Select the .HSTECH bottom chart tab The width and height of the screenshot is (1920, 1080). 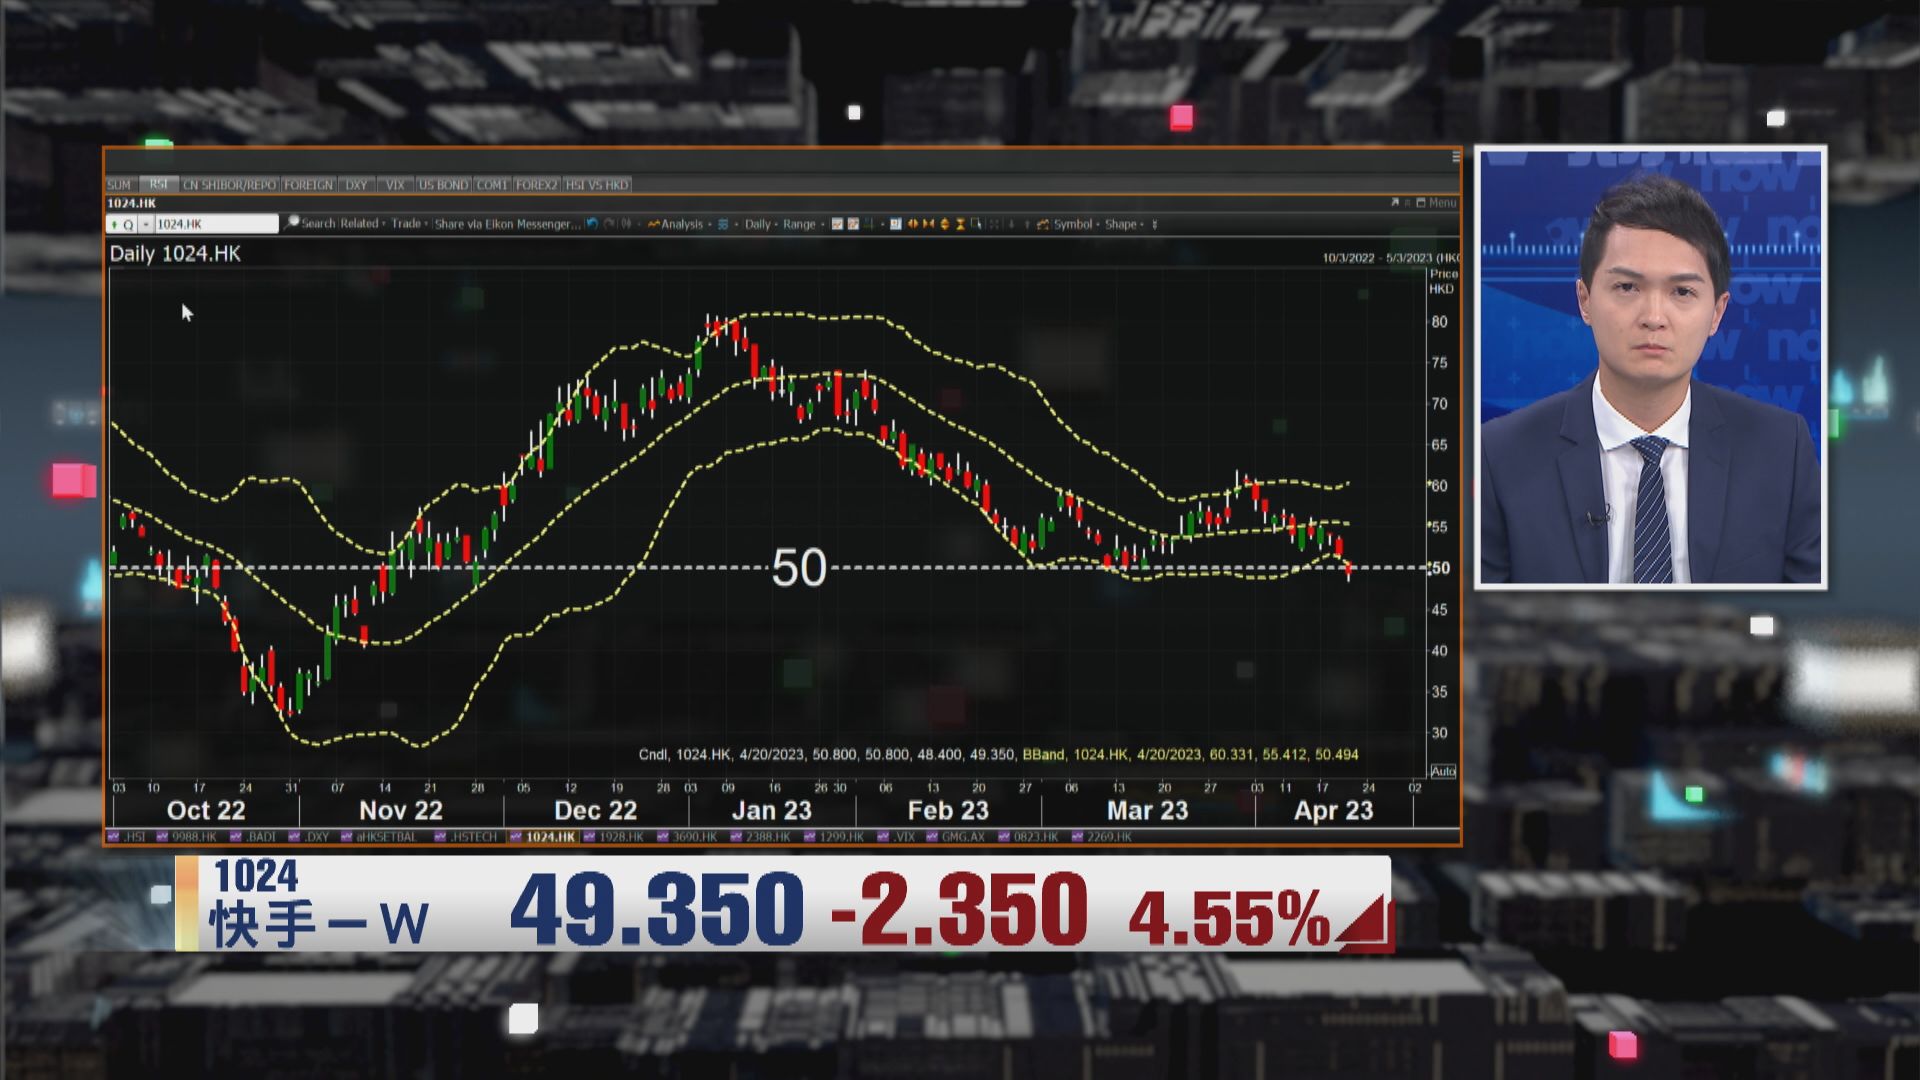(x=468, y=837)
